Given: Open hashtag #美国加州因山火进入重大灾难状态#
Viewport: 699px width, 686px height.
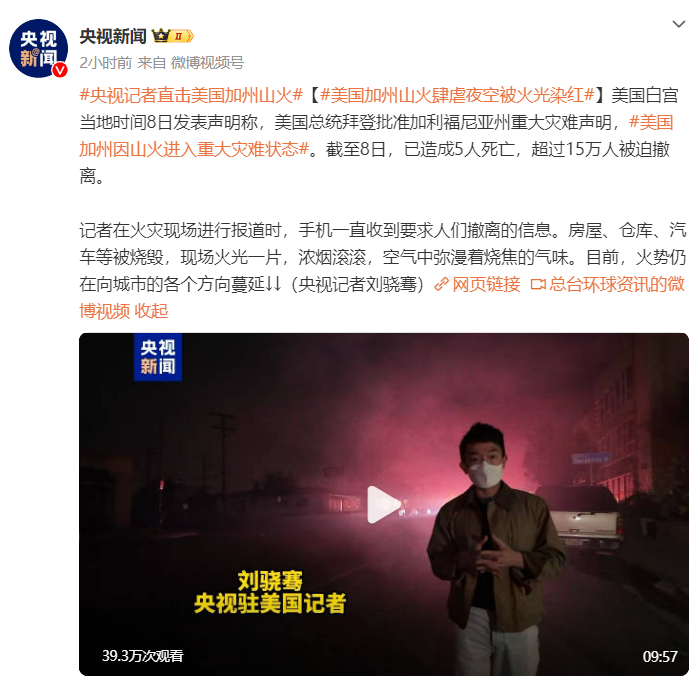Looking at the screenshot, I should [x=376, y=136].
